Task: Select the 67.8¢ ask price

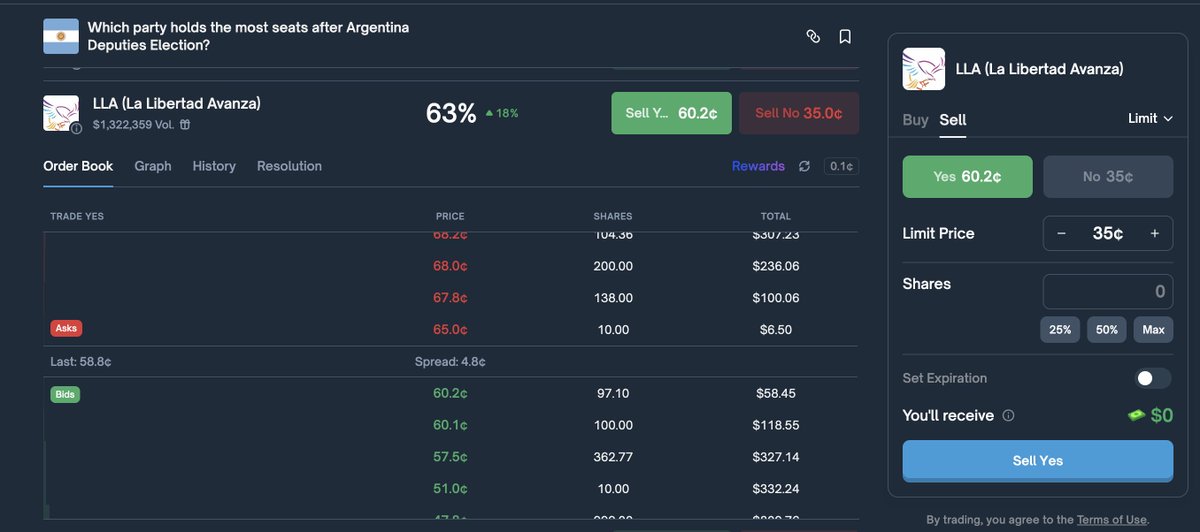Action: click(x=450, y=298)
